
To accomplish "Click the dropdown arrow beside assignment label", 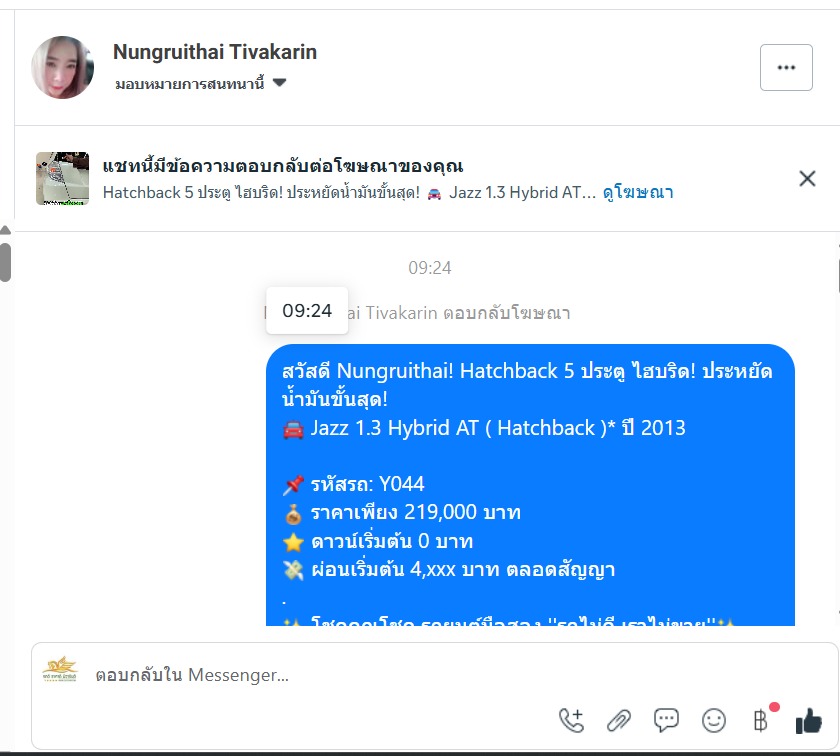I will [x=280, y=83].
